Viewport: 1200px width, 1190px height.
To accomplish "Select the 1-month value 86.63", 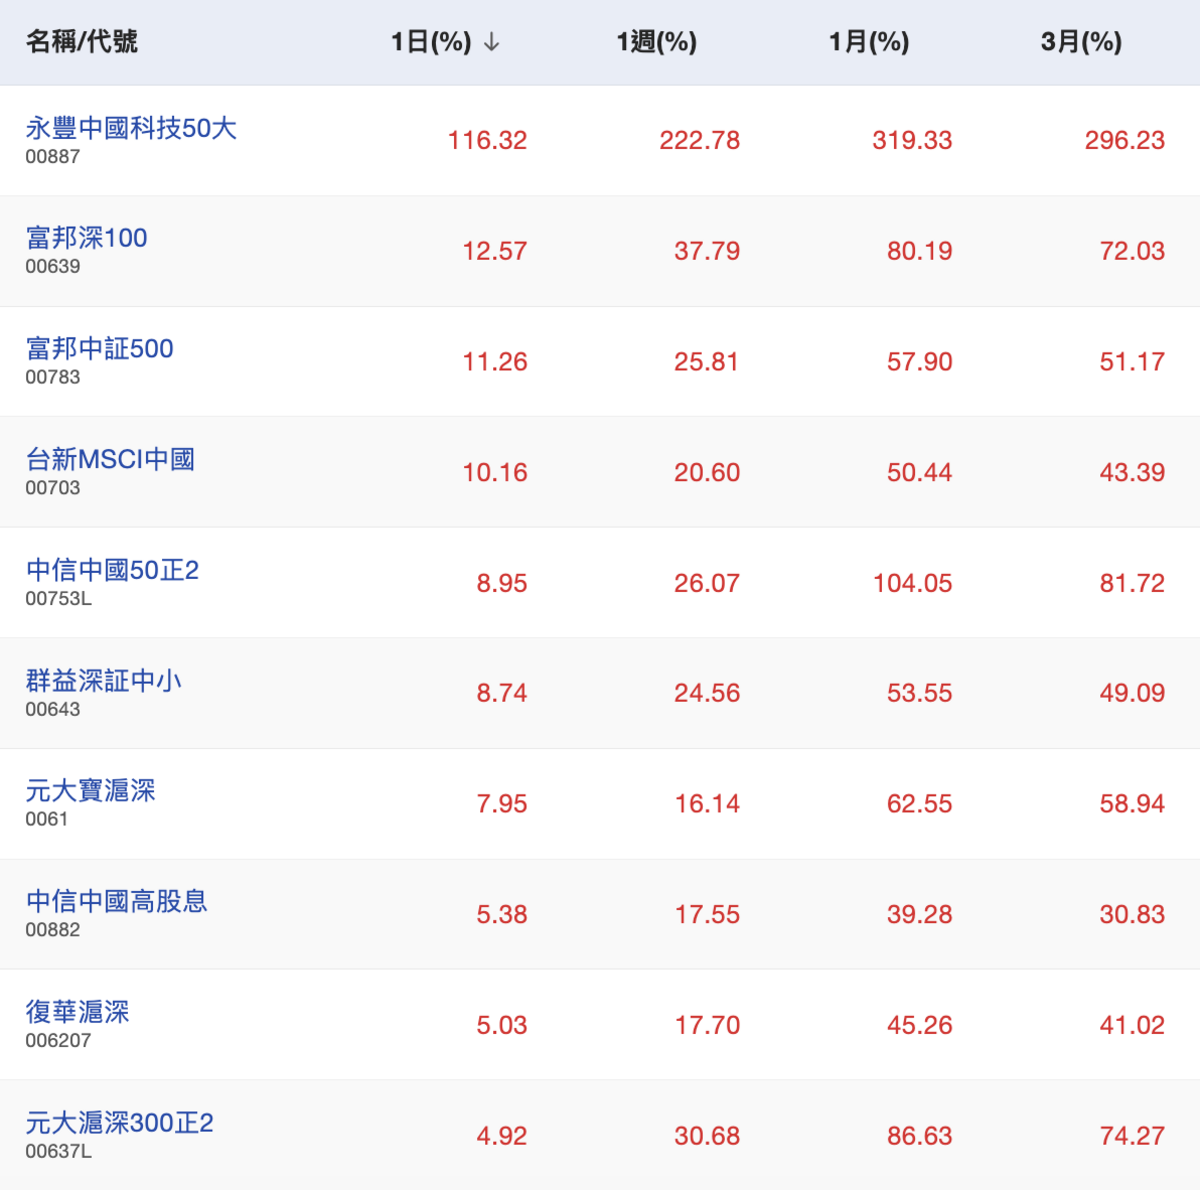I will 920,1136.
